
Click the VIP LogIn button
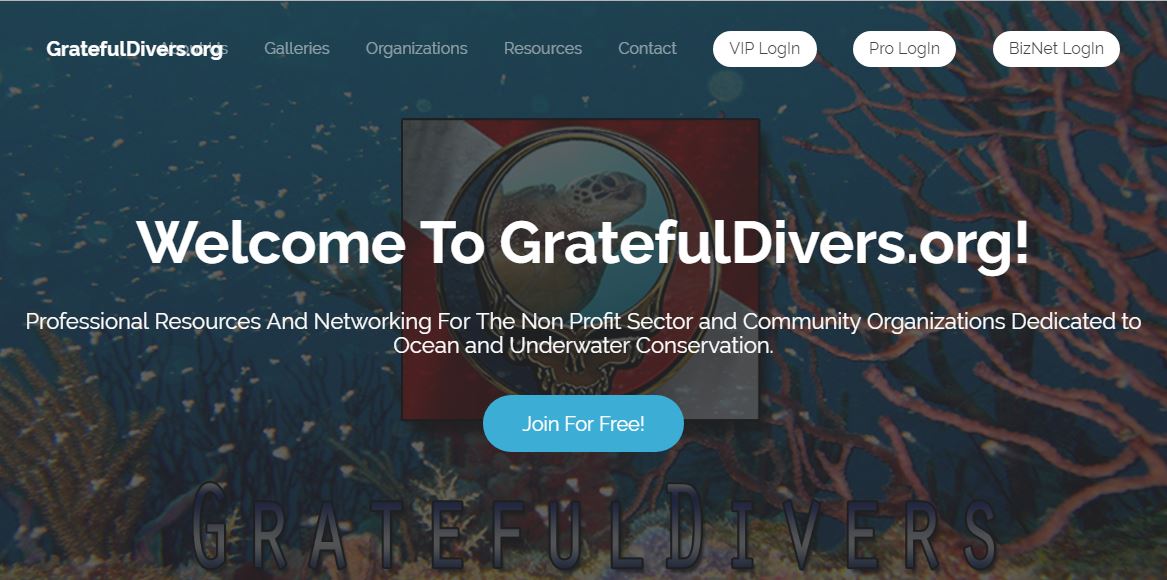pos(764,49)
